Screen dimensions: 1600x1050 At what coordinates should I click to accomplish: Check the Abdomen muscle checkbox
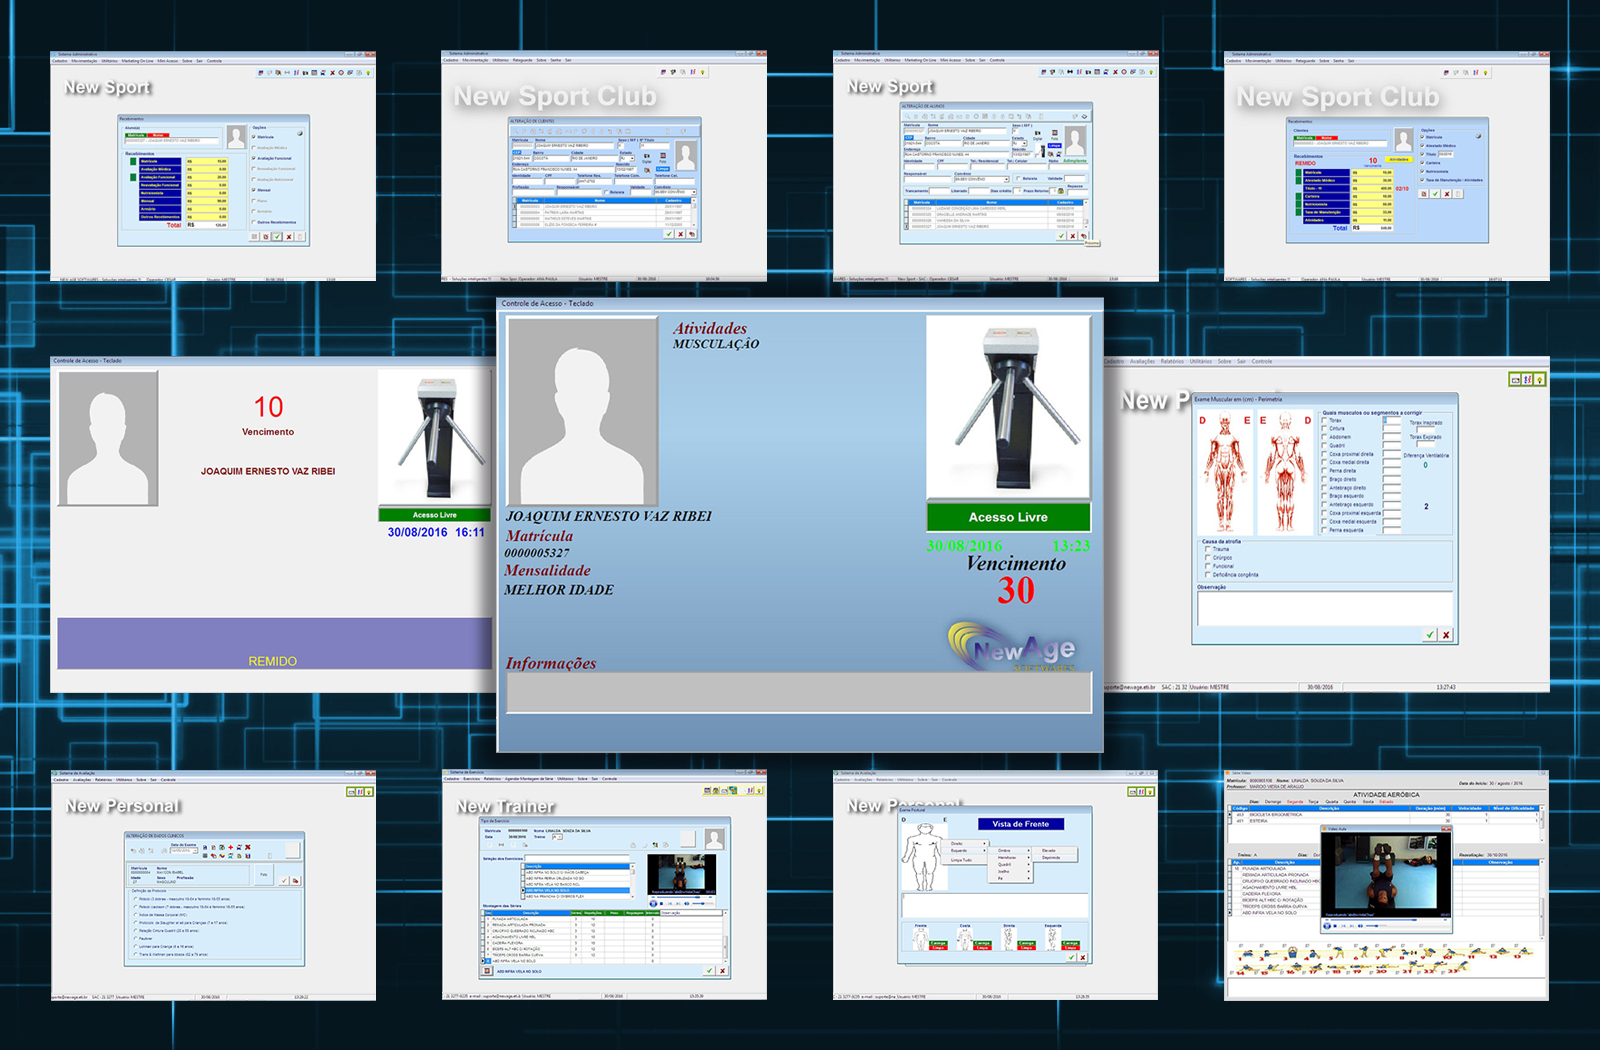click(1324, 437)
